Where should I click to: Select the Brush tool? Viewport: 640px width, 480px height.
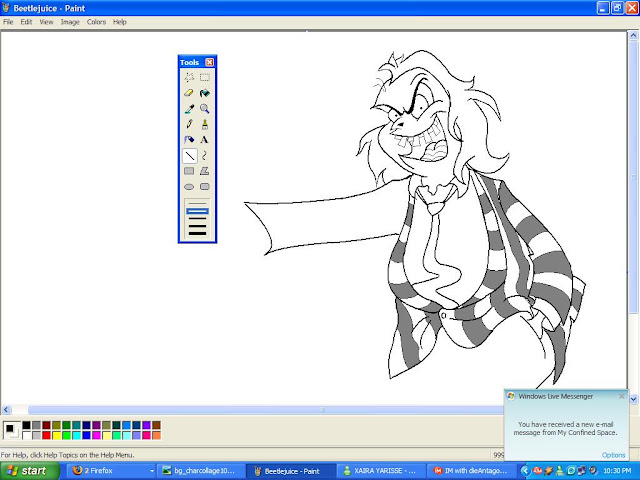[204, 124]
